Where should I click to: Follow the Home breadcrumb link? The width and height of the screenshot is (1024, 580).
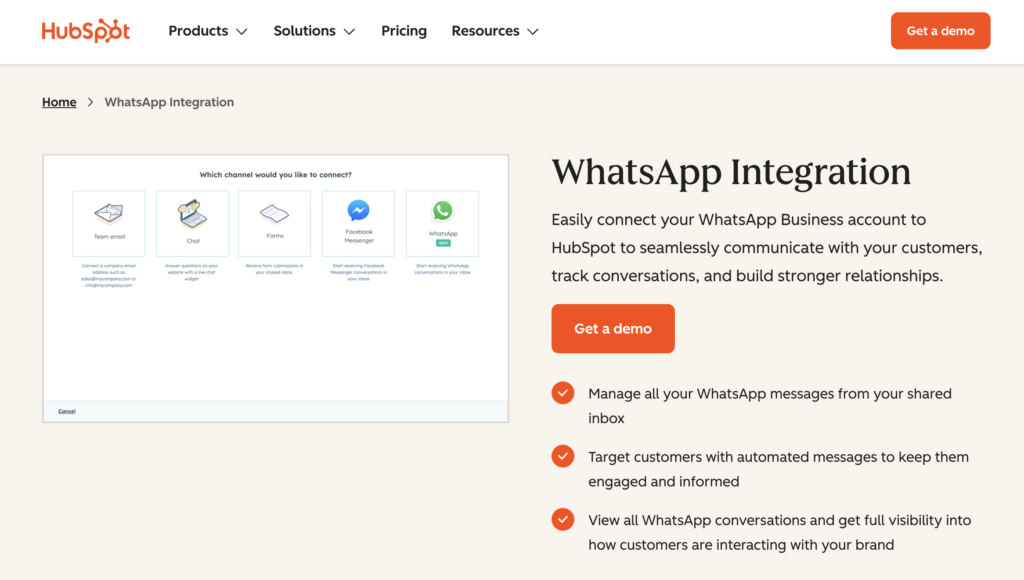pos(59,102)
